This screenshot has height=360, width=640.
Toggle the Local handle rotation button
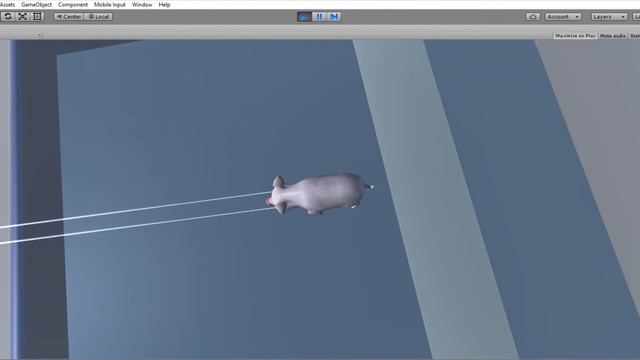click(98, 17)
